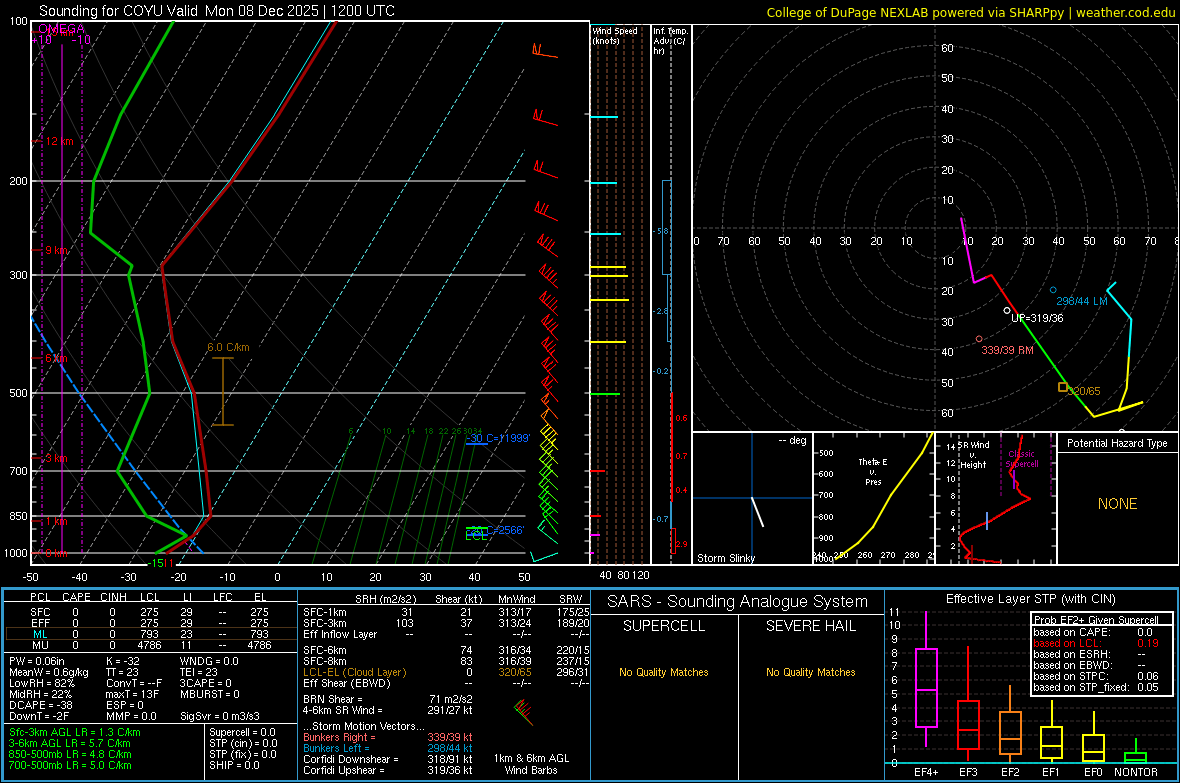
Task: Click the PW = 0.06in value
Action: [37, 661]
